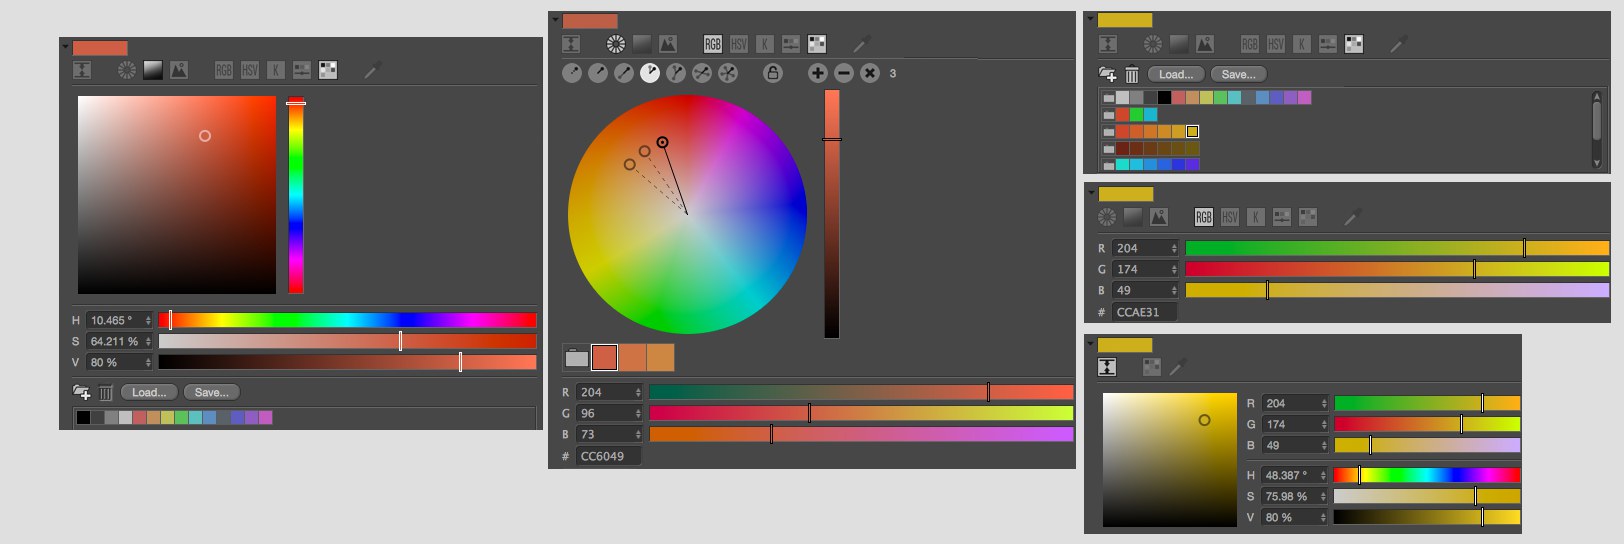Collapse left panel using triangle by red chip
This screenshot has width=1624, height=544.
click(65, 48)
